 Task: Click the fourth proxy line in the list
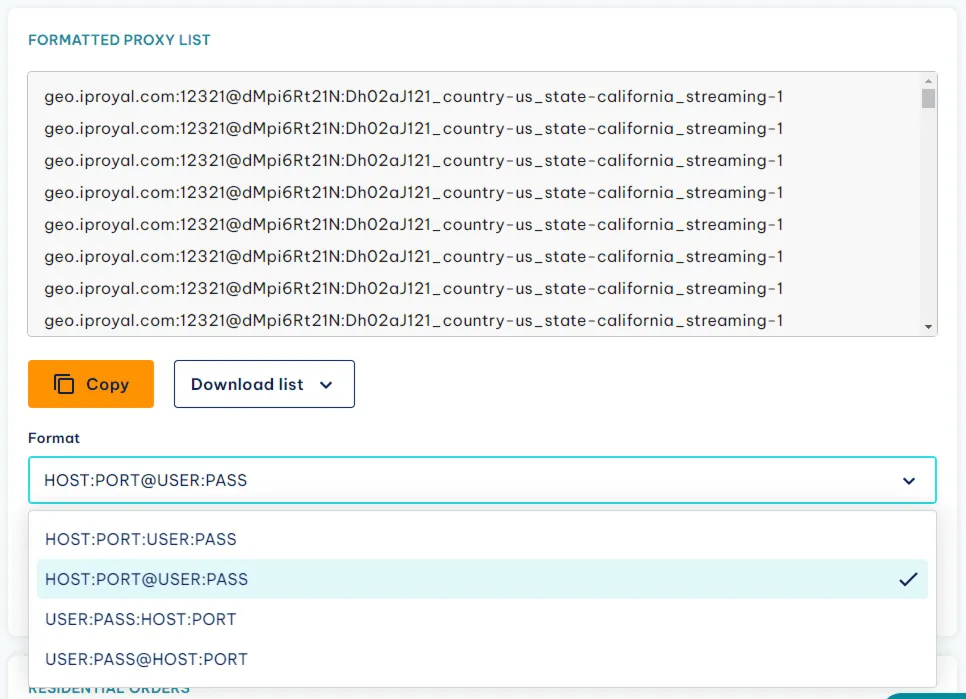413,193
